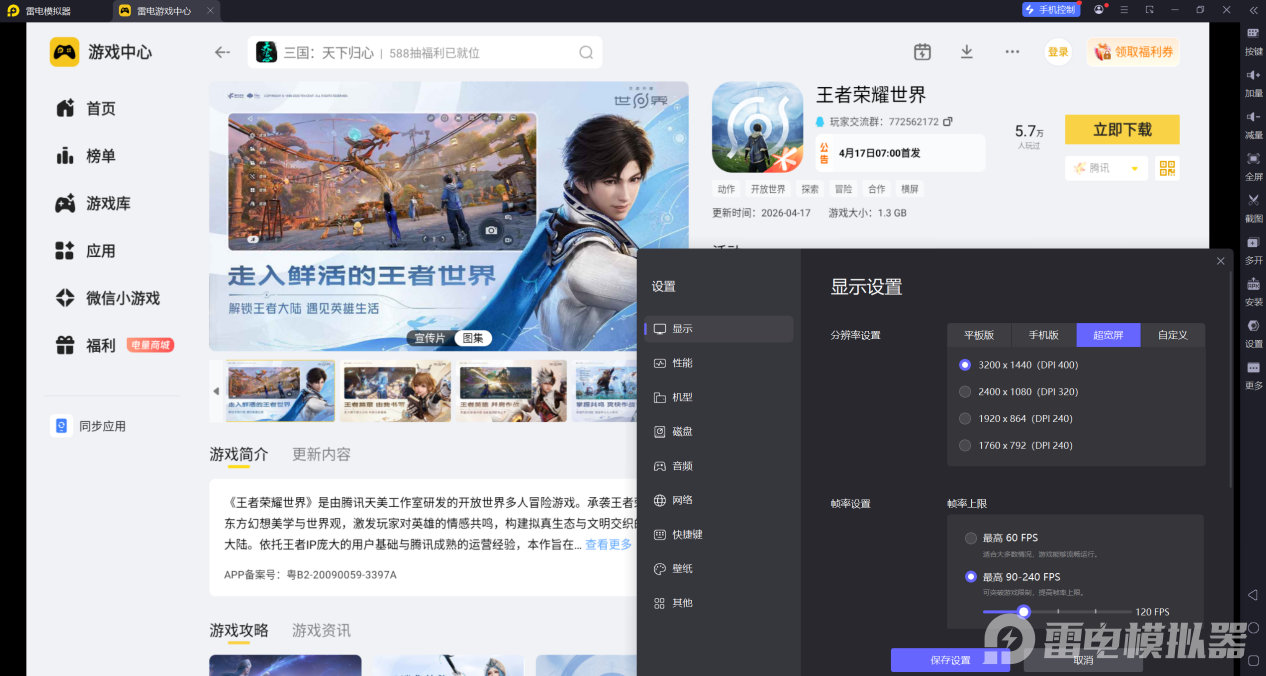Open 壁纸 settings section
Viewport: 1266px width, 676px height.
(719, 569)
